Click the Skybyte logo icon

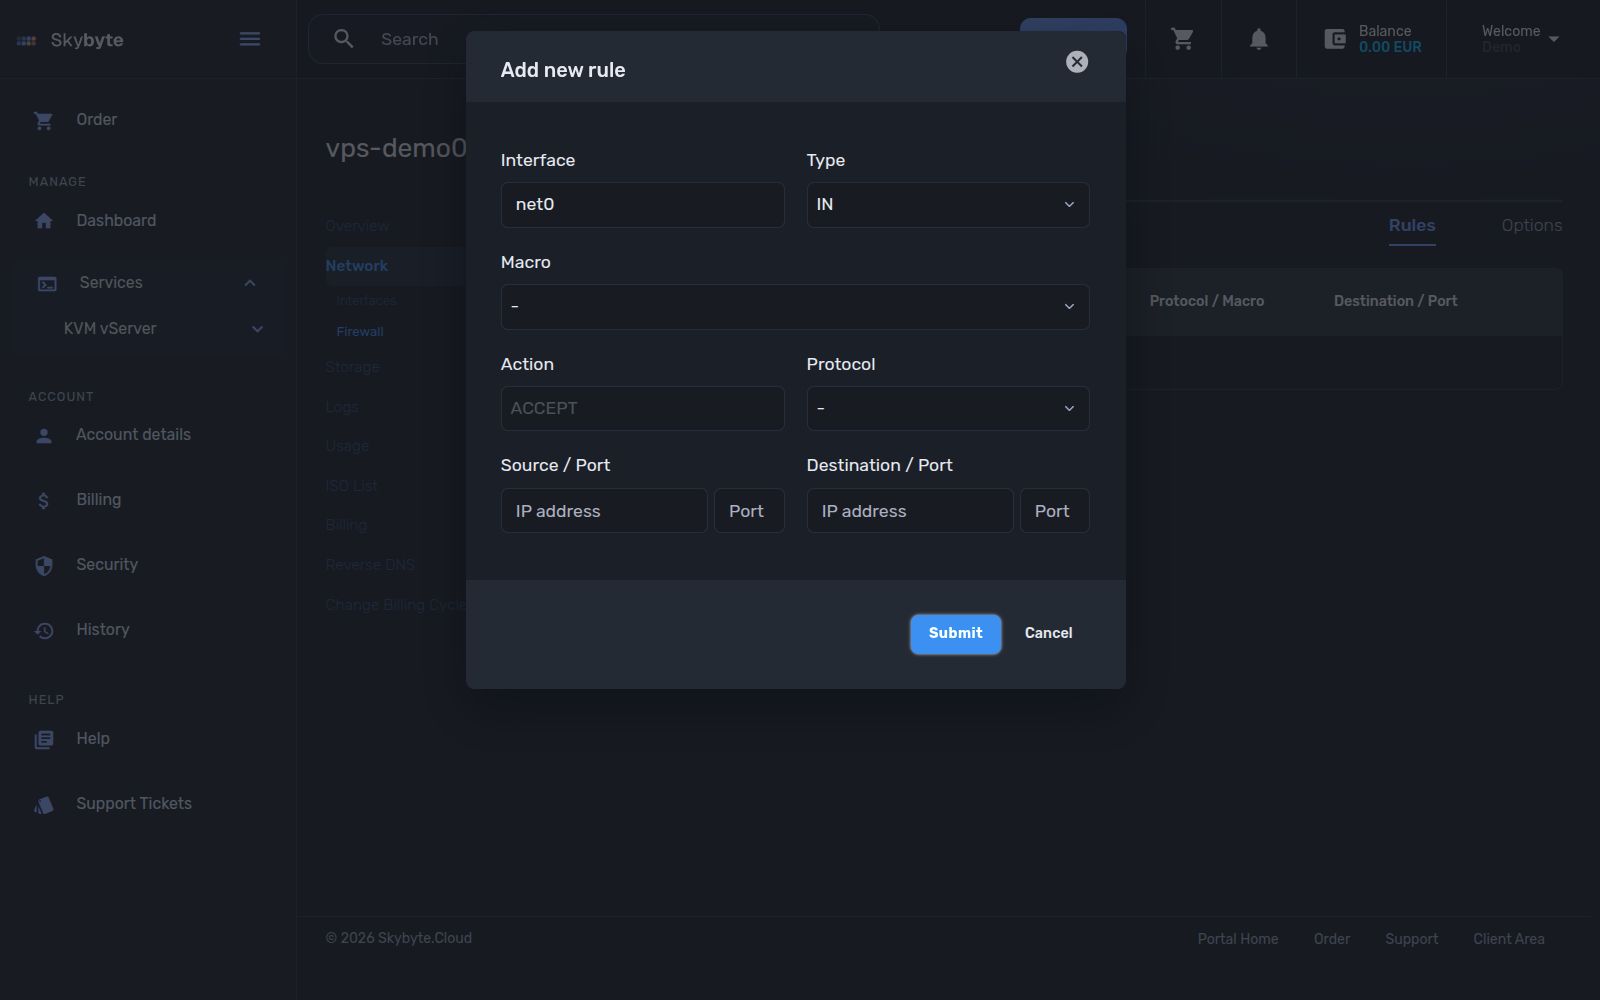click(27, 41)
